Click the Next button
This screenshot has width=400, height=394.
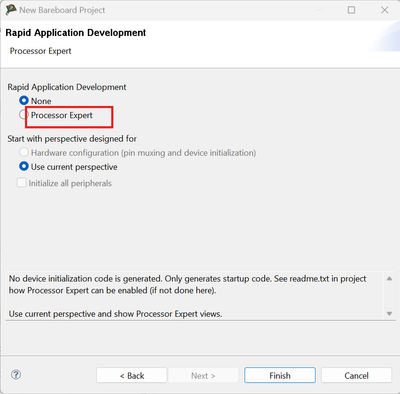click(203, 376)
